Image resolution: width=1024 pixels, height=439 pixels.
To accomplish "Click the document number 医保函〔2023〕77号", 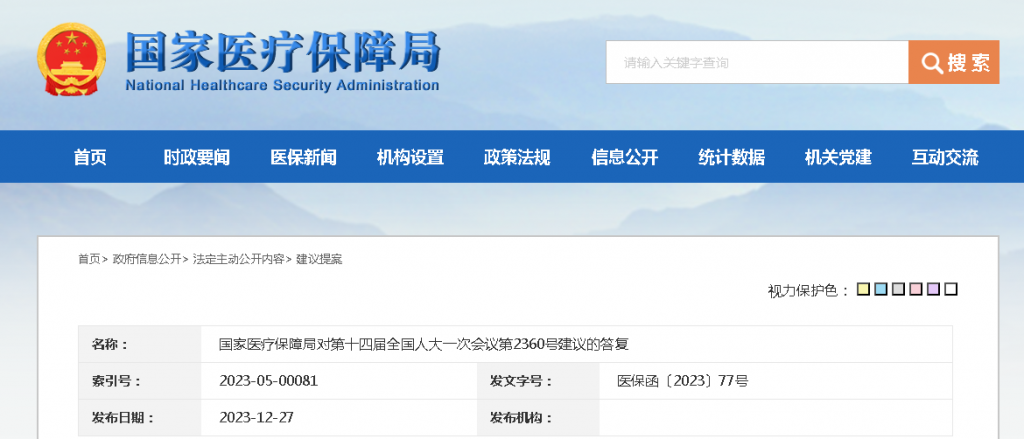I will (x=682, y=381).
